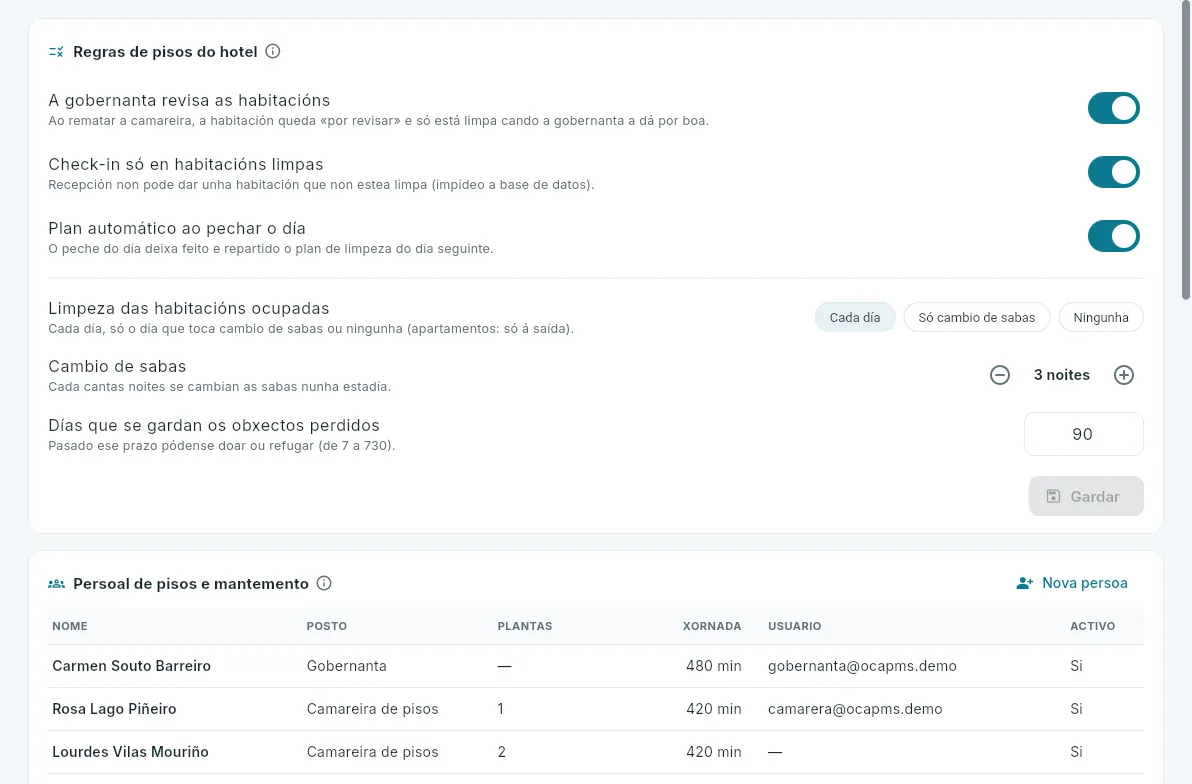The width and height of the screenshot is (1192, 784).
Task: Add staff with Nova persoa button
Action: pyautogui.click(x=1072, y=583)
